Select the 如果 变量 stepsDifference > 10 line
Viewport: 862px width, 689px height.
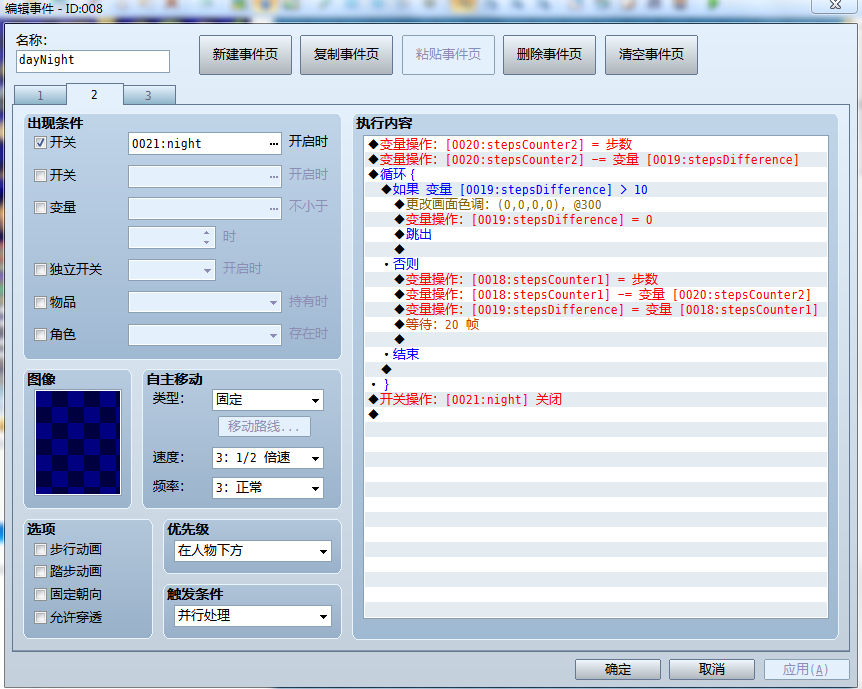(x=596, y=190)
